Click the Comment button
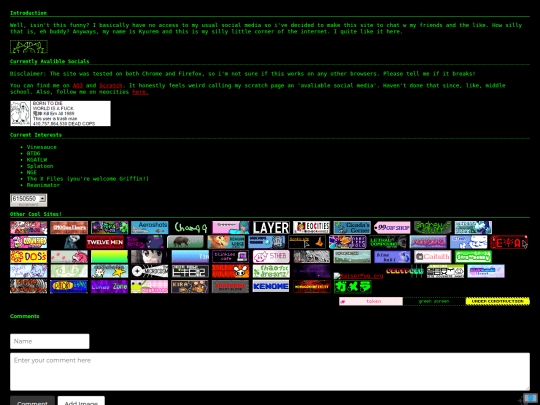This screenshot has width=540, height=405. 32,401
